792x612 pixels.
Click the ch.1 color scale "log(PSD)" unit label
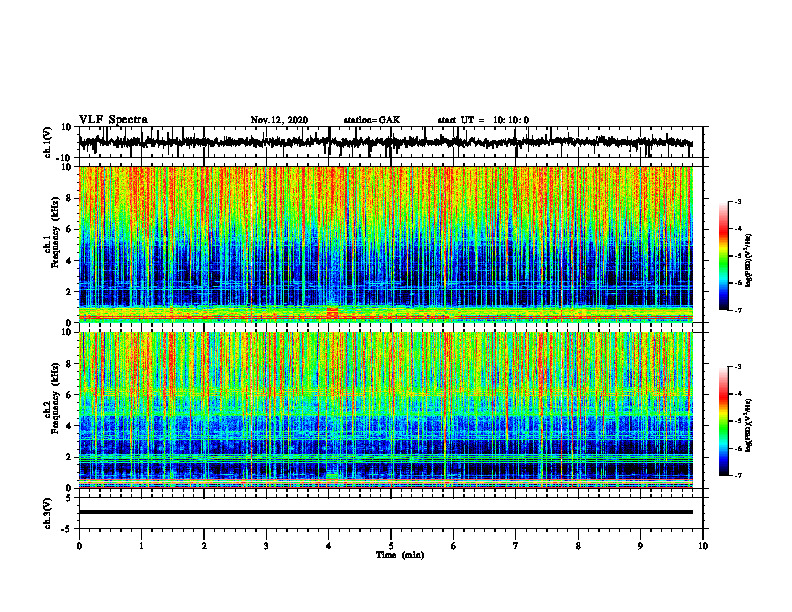click(x=749, y=261)
